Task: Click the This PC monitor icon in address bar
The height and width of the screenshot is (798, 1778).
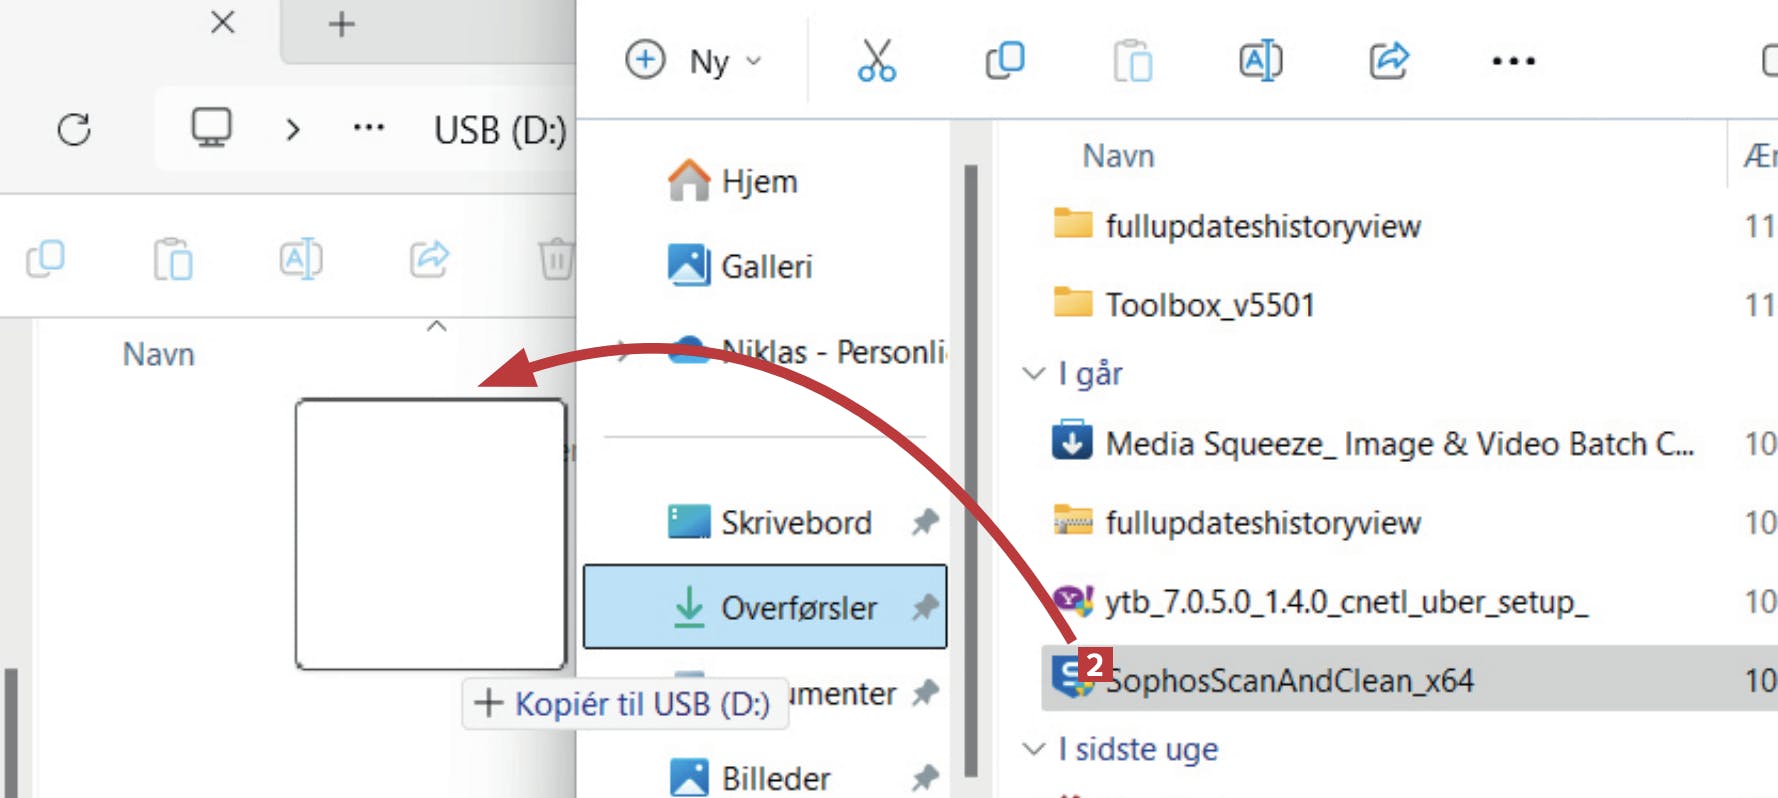Action: tap(211, 128)
